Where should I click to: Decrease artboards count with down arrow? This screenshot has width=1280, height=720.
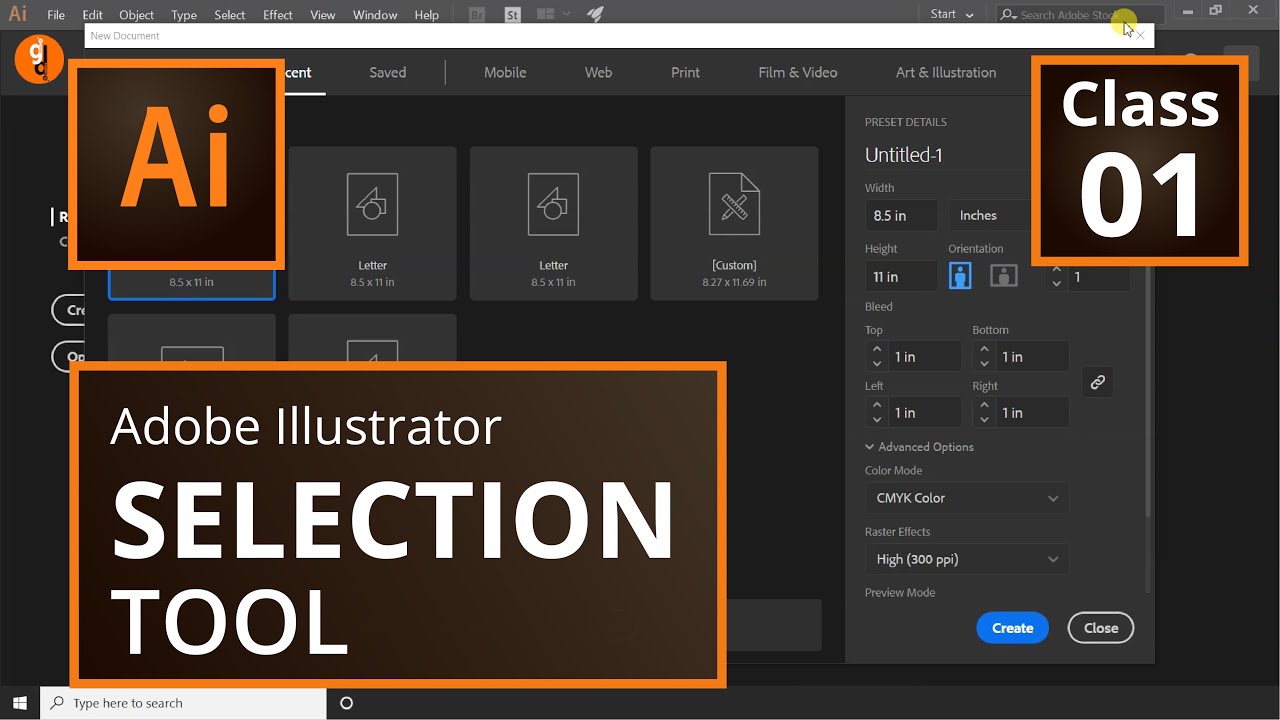pos(1056,284)
